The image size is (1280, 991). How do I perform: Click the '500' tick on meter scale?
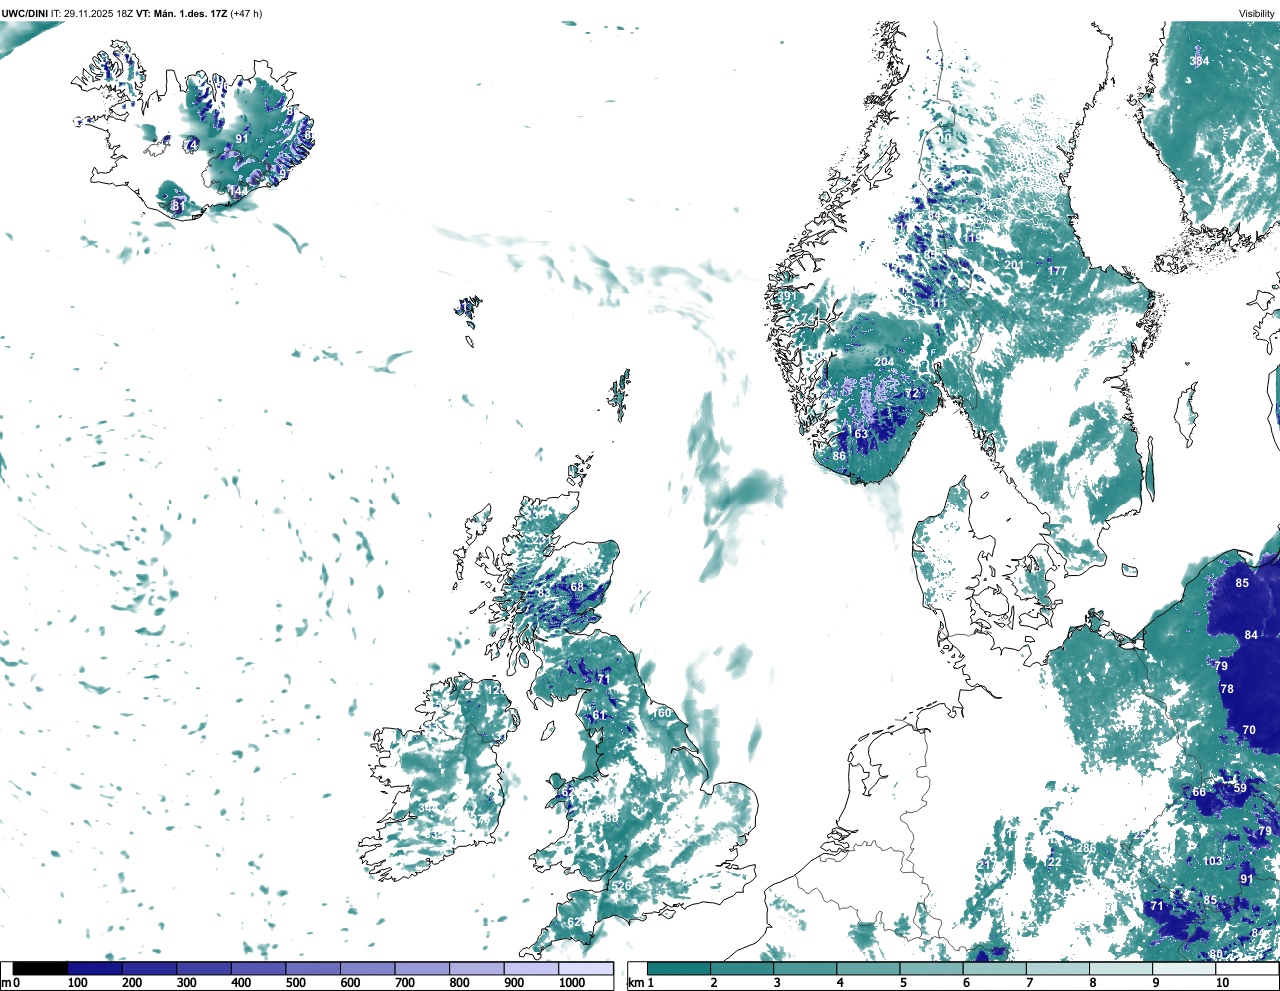[x=296, y=983]
